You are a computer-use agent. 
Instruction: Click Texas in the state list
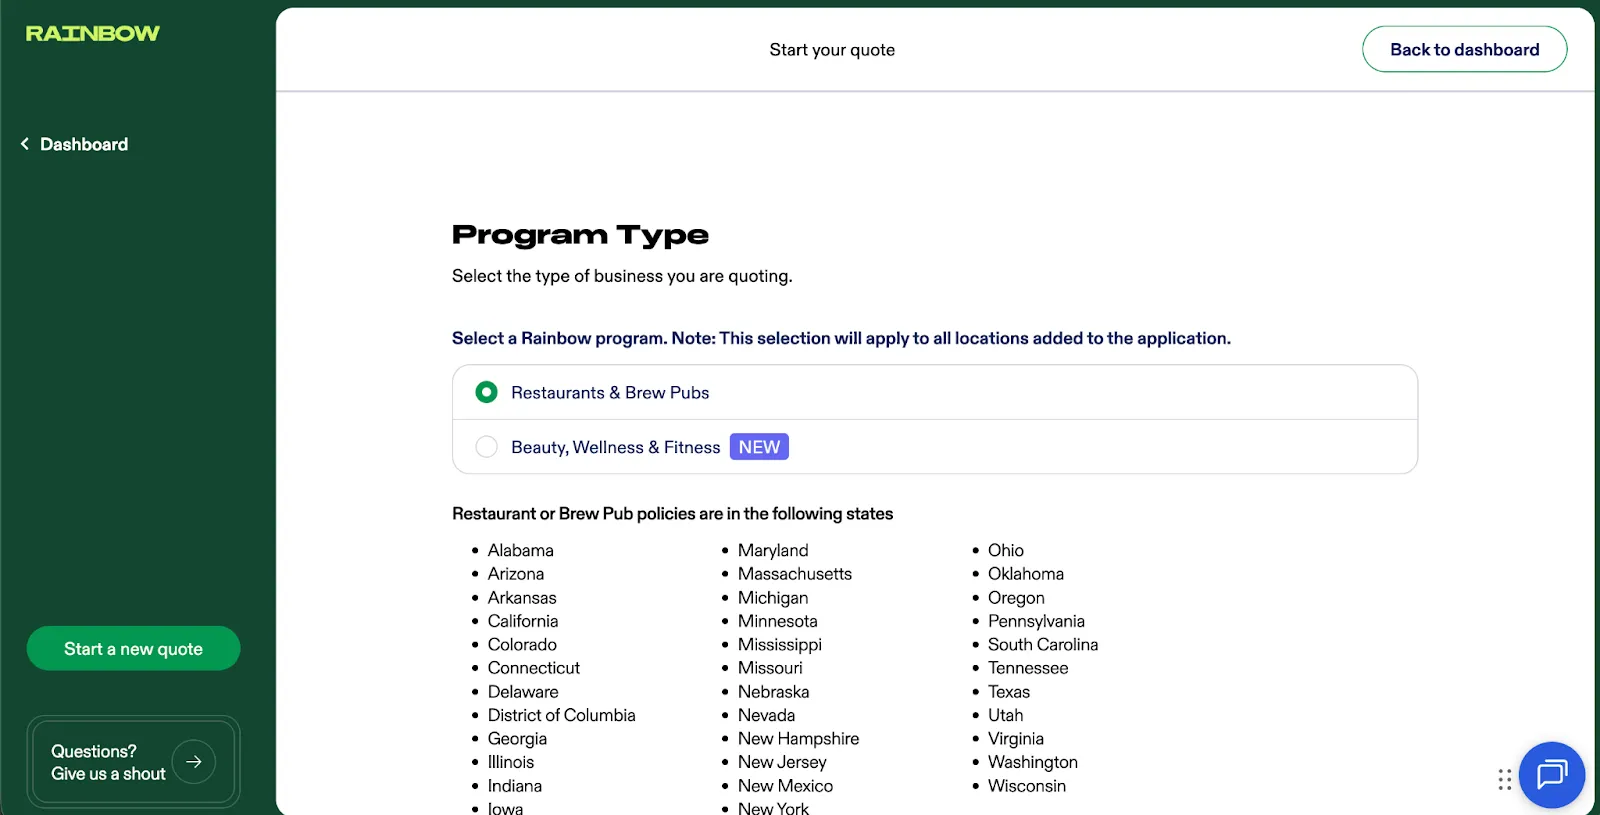[x=1009, y=692]
